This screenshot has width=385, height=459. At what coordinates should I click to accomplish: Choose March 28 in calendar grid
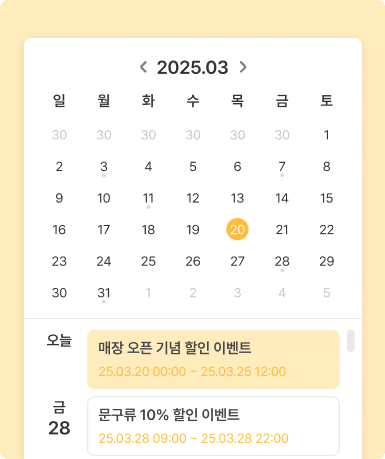(282, 261)
